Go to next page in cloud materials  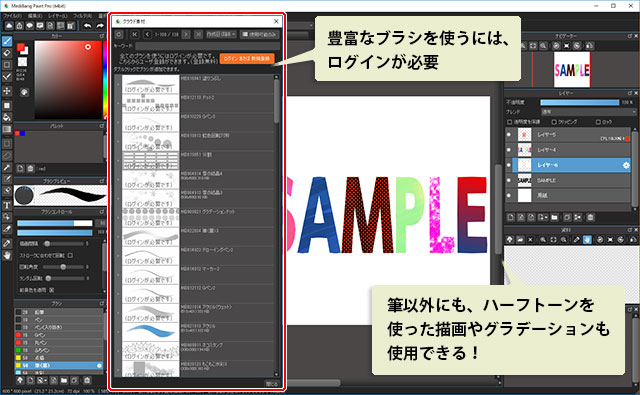[x=186, y=35]
